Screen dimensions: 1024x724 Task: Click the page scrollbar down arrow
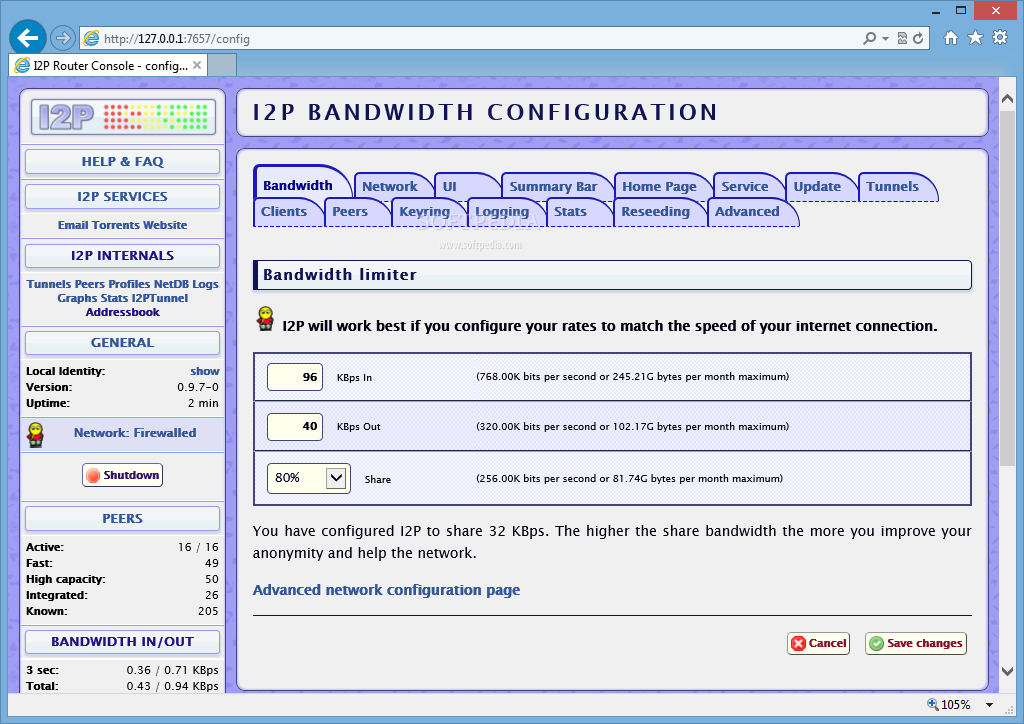click(1007, 671)
